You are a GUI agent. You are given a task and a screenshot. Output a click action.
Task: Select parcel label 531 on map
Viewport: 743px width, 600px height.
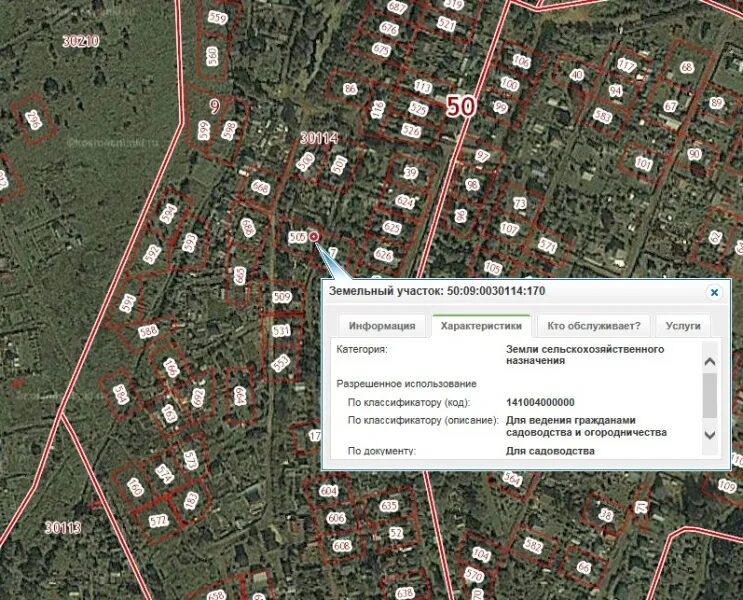click(x=281, y=330)
